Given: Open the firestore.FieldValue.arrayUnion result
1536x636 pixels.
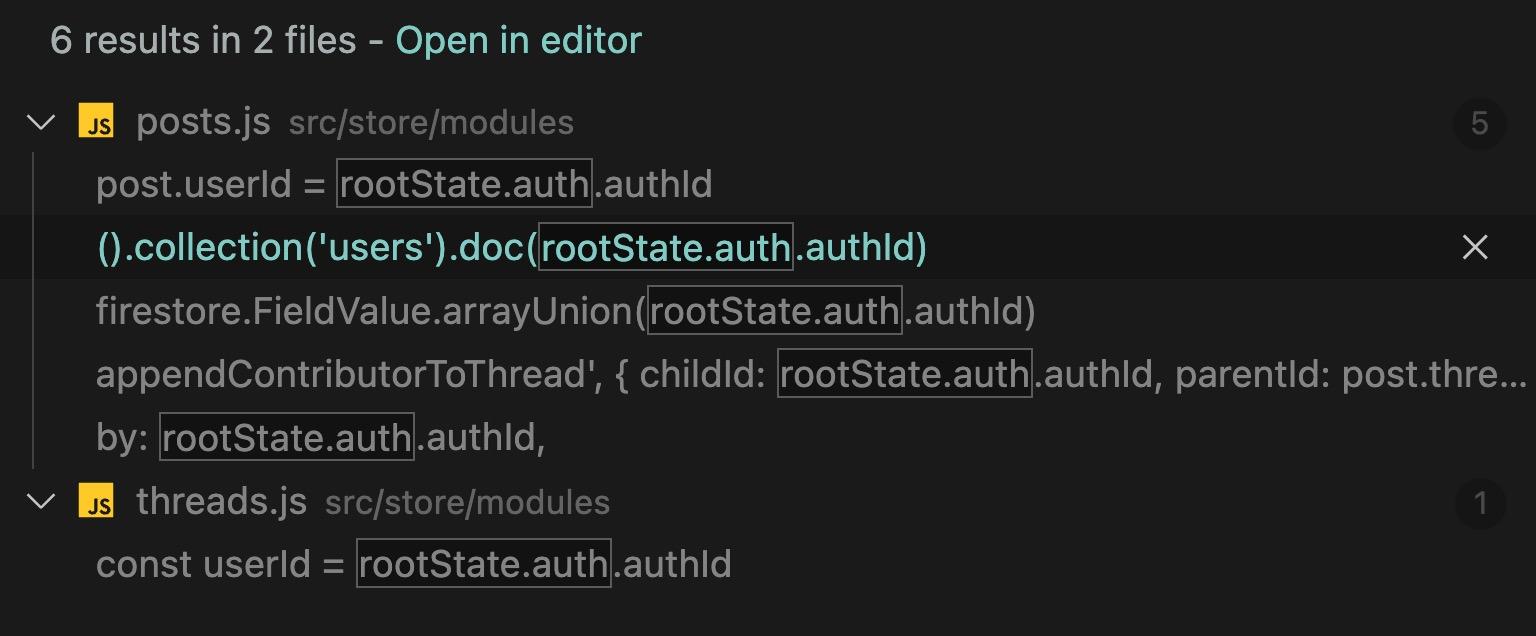Looking at the screenshot, I should point(565,312).
